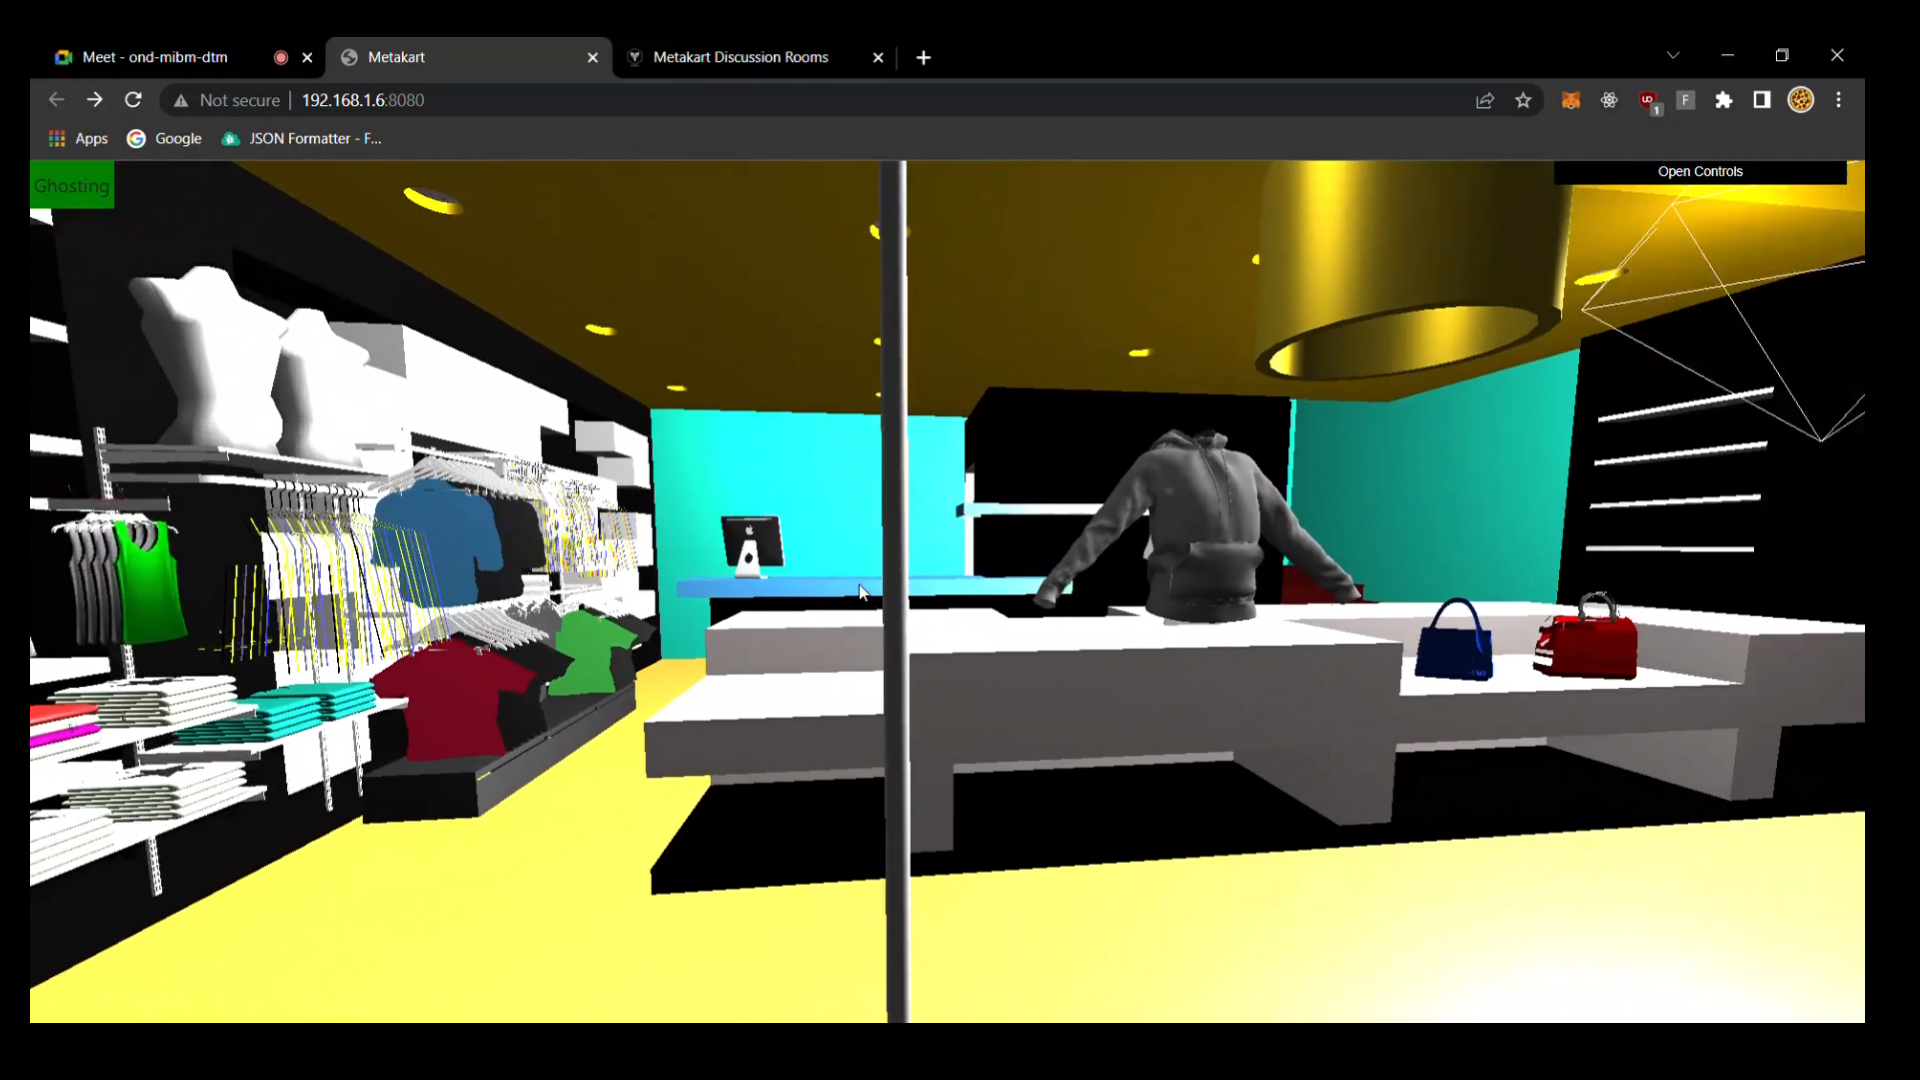Click the share this page icon
The width and height of the screenshot is (1920, 1080).
(1485, 100)
